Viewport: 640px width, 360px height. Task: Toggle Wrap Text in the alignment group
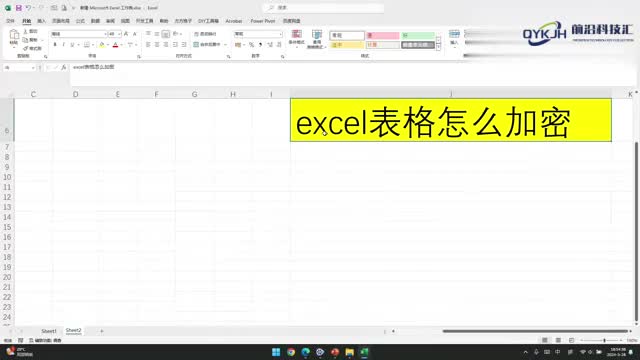pyautogui.click(x=205, y=34)
